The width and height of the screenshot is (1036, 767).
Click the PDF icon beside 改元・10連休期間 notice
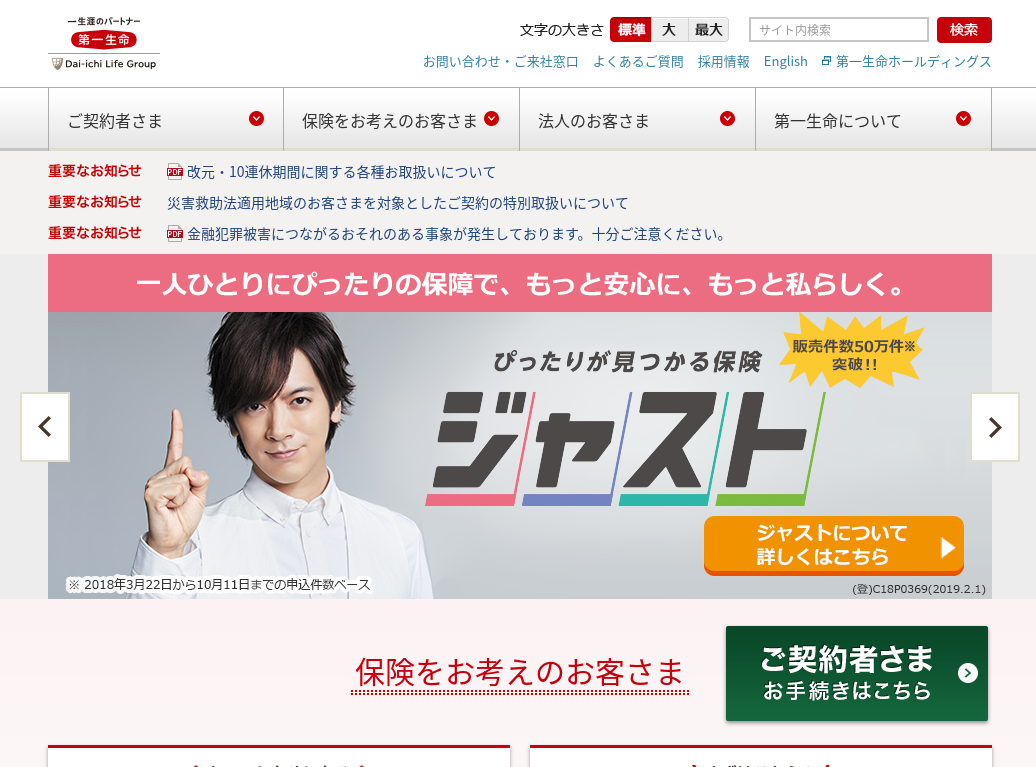pos(174,172)
